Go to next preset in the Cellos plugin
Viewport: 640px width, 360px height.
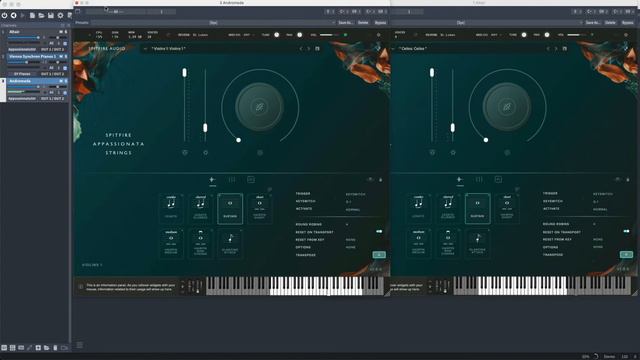[556, 49]
